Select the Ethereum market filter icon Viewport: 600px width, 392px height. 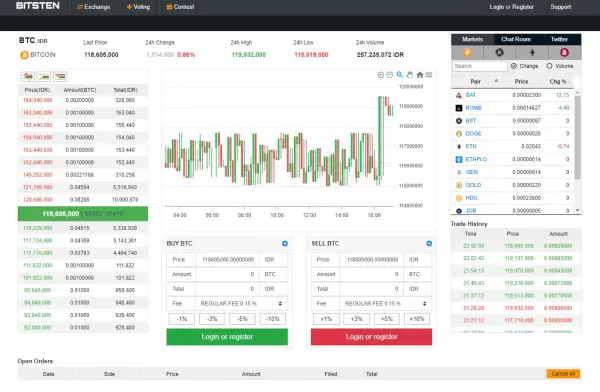(x=532, y=52)
